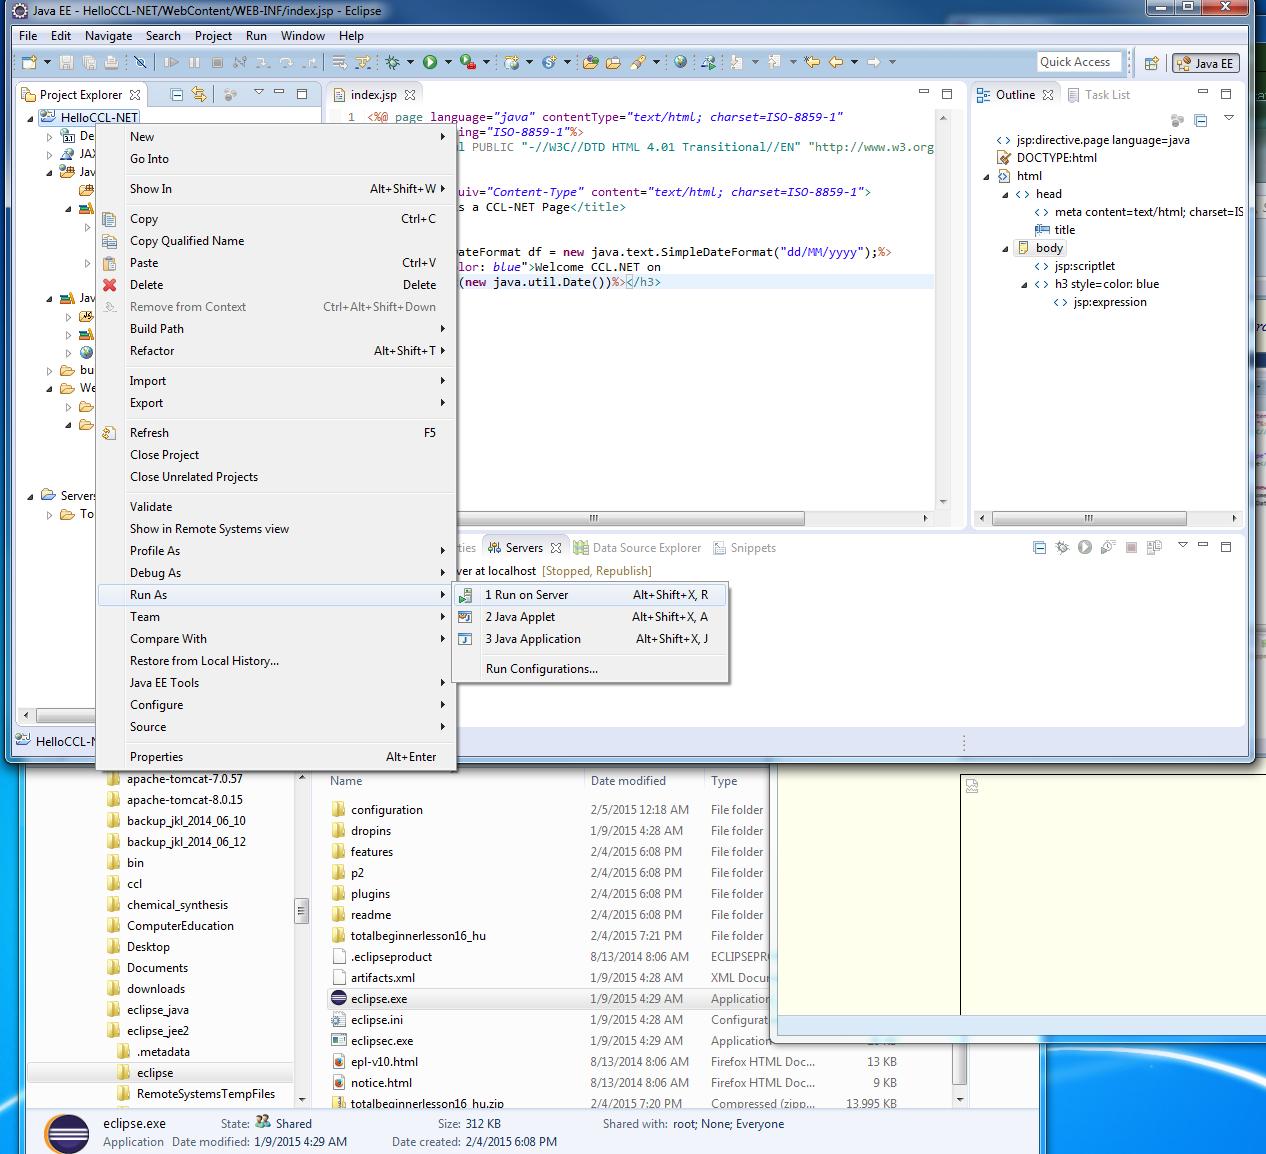Image resolution: width=1266 pixels, height=1154 pixels.
Task: Choose Run Configurations... in submenu
Action: point(541,669)
